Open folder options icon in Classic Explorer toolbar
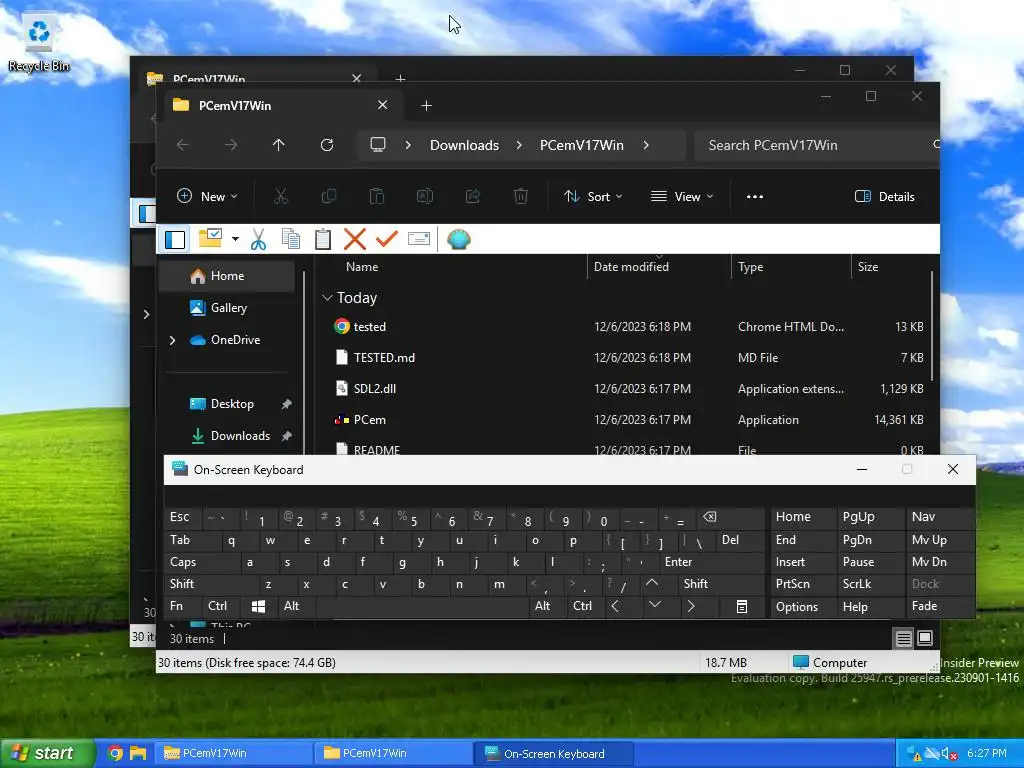 tap(210, 239)
